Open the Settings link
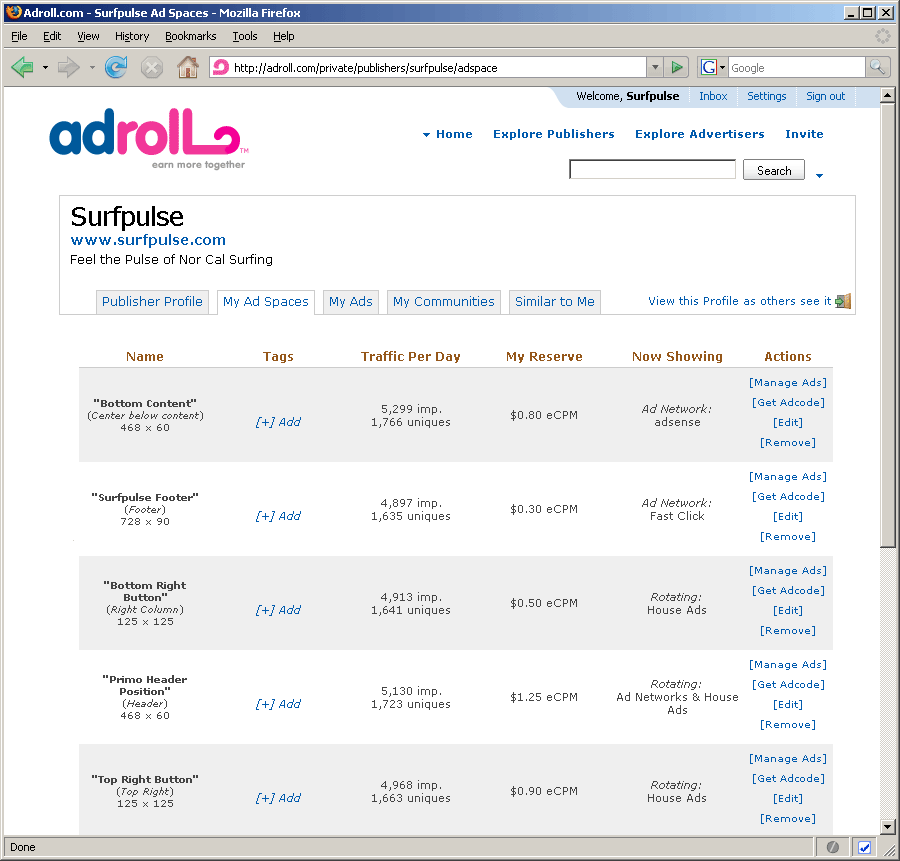The width and height of the screenshot is (900, 861). coord(766,96)
